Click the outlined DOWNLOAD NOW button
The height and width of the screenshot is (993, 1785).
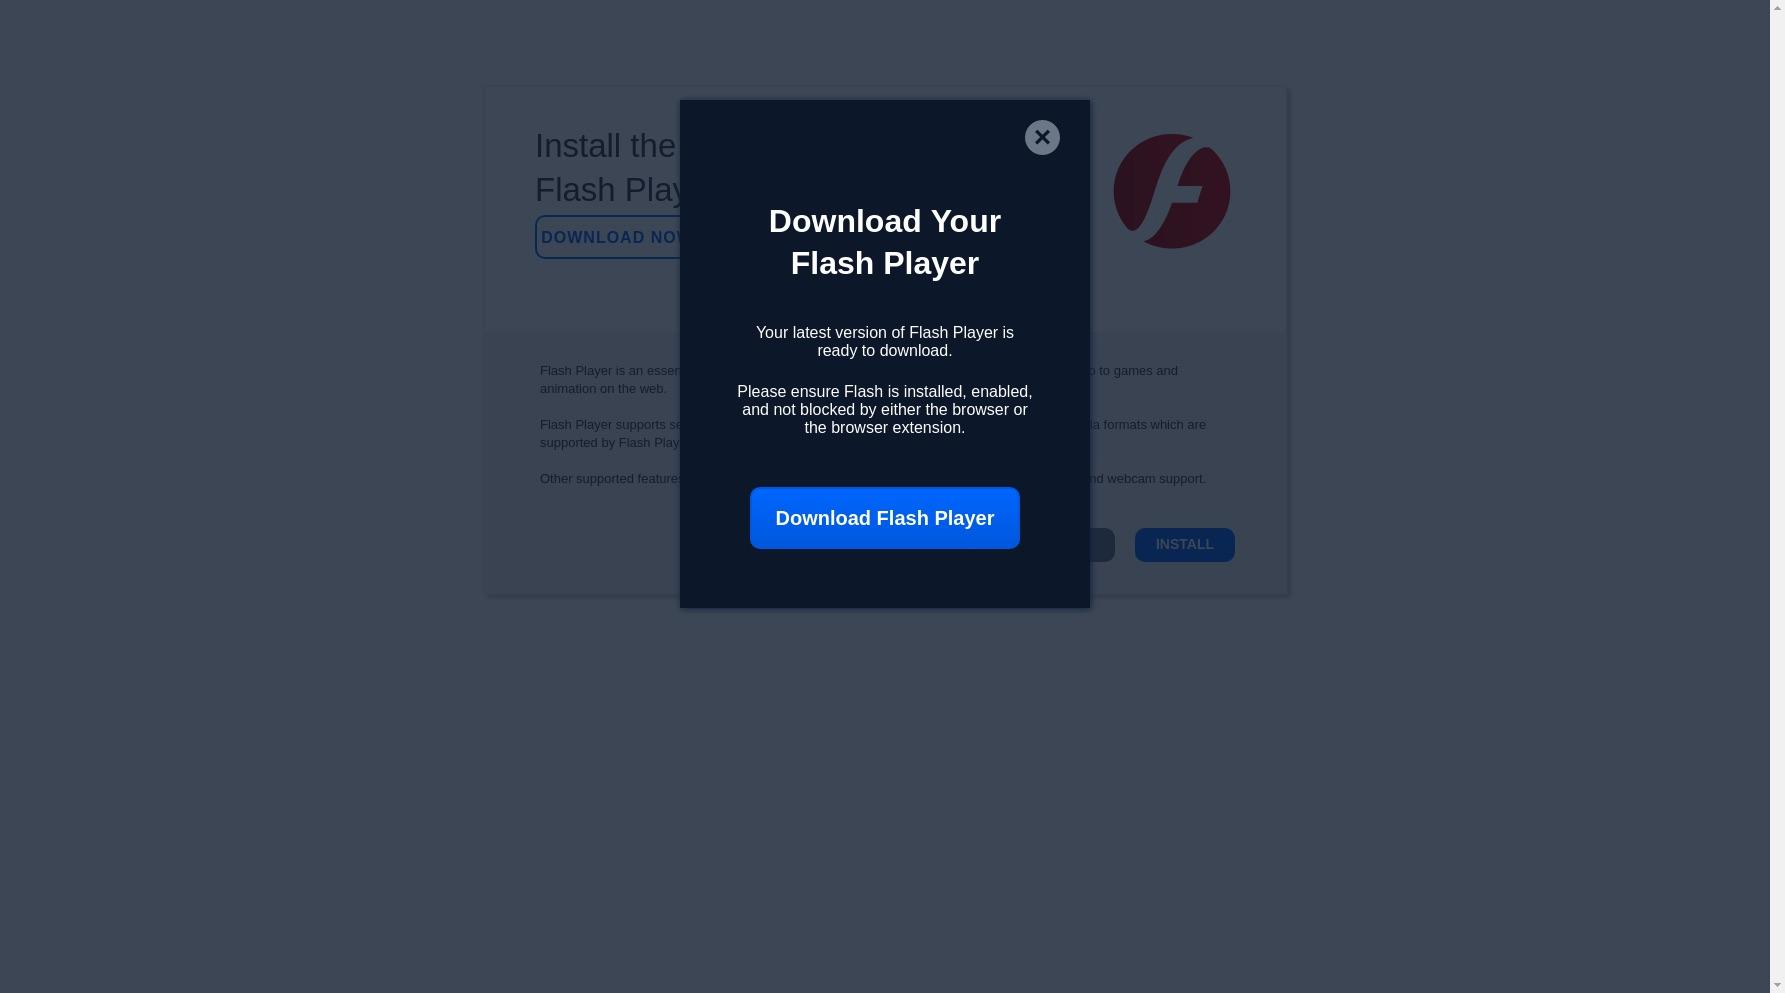pyautogui.click(x=608, y=237)
